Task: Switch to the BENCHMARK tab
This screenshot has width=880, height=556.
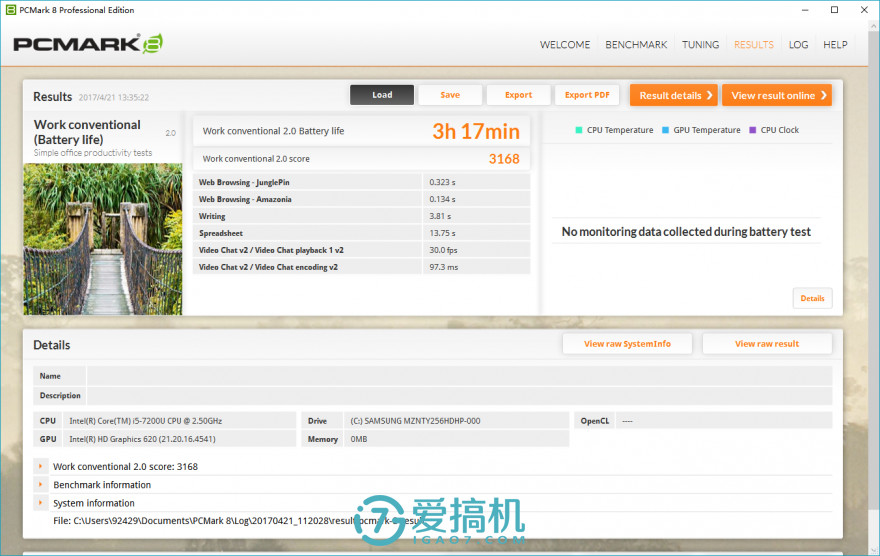Action: coord(636,45)
